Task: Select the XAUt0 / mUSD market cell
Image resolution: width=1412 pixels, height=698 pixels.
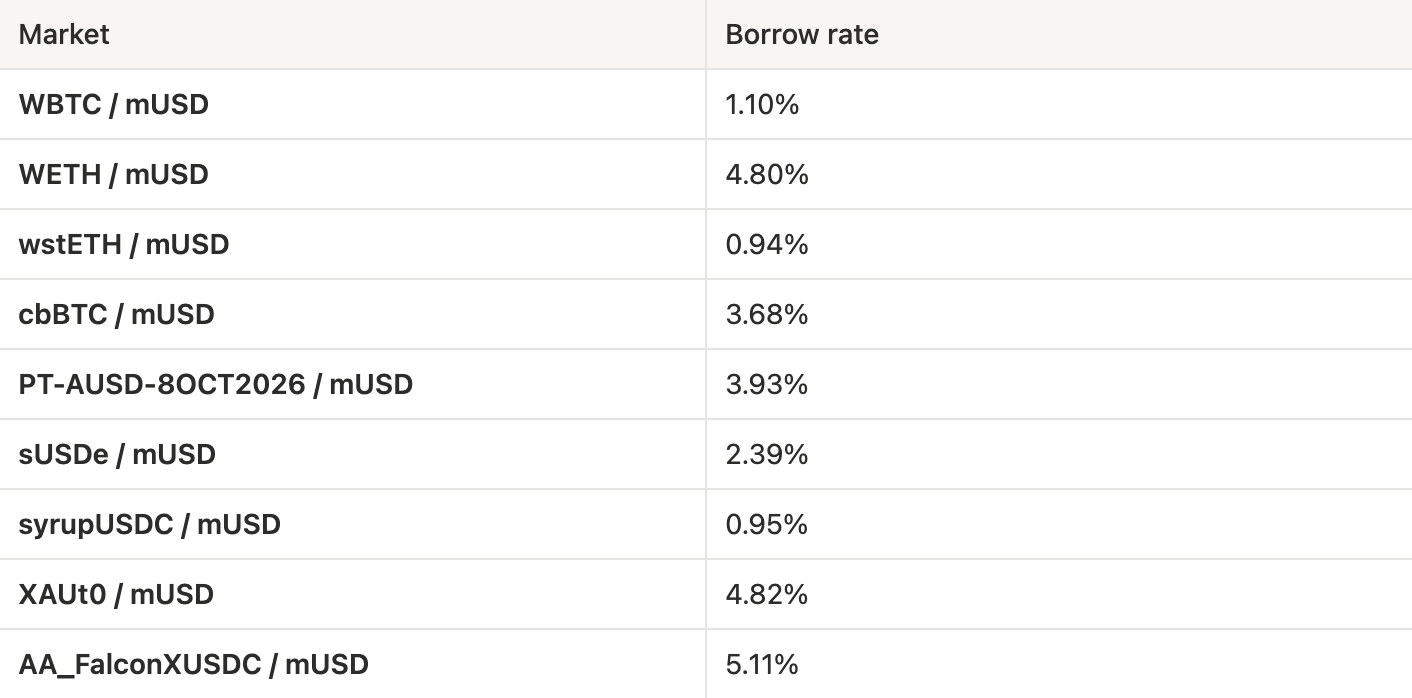Action: 352,594
